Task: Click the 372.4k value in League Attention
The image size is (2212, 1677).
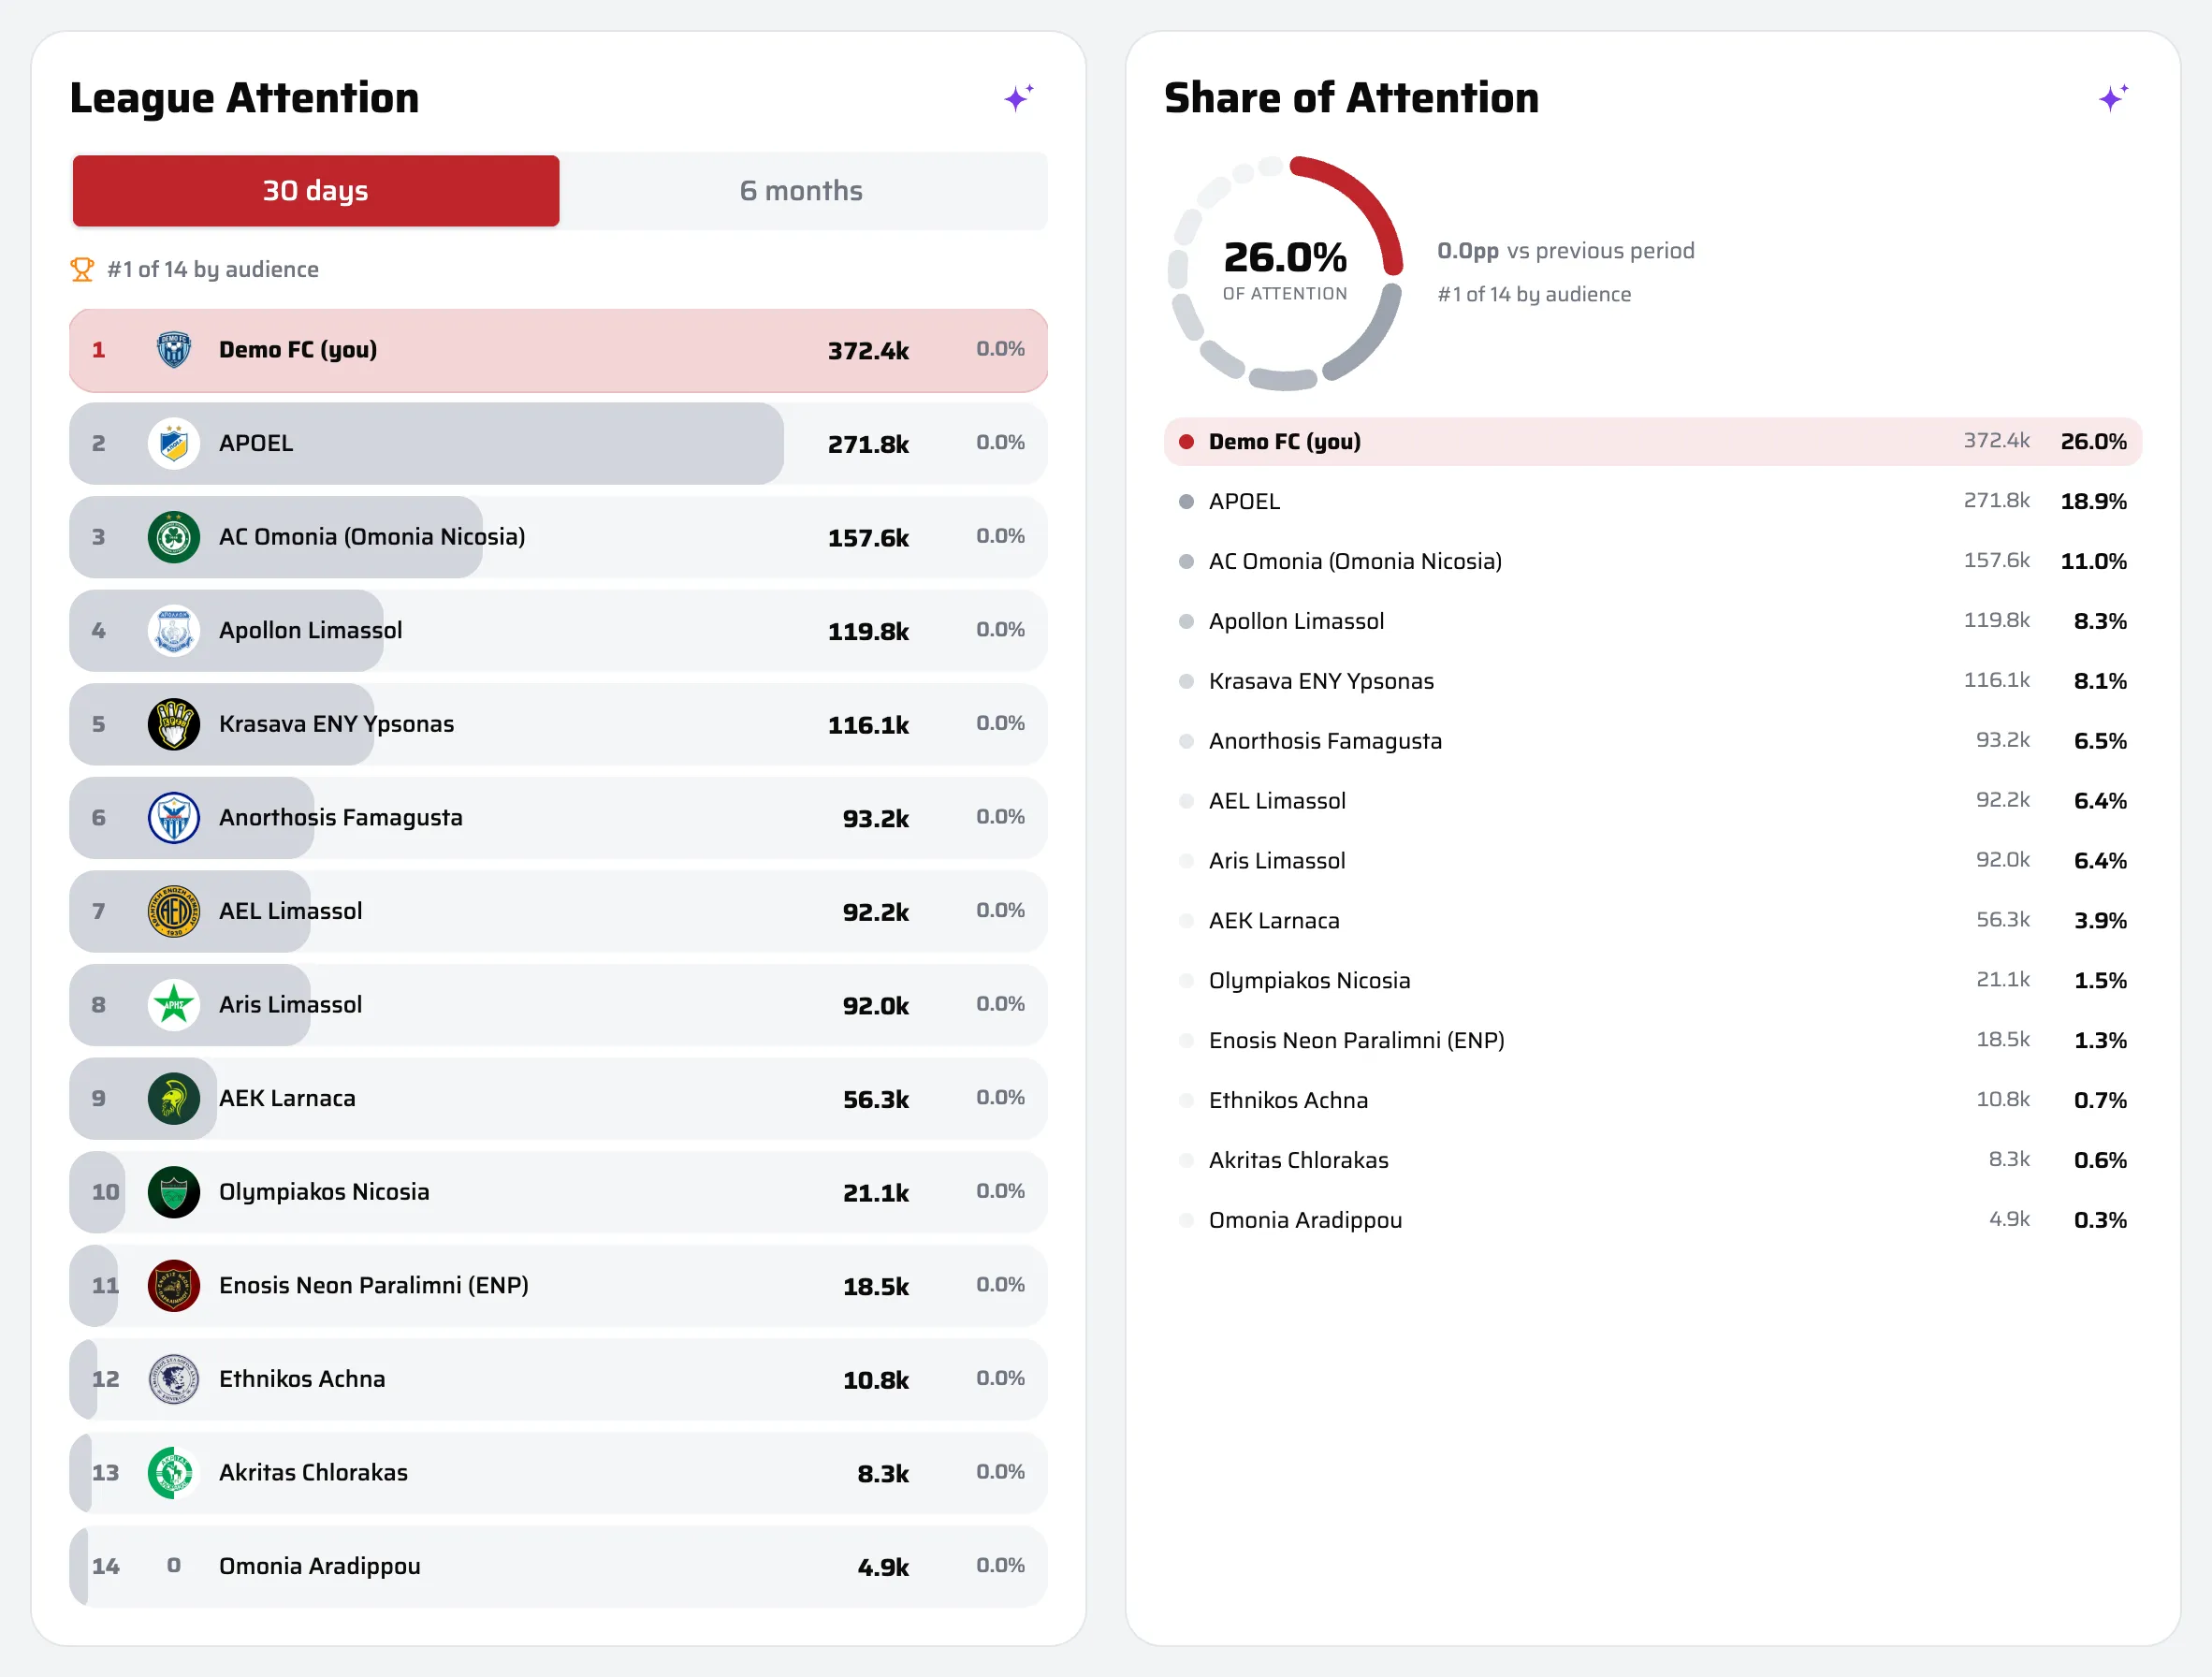Action: coord(868,351)
